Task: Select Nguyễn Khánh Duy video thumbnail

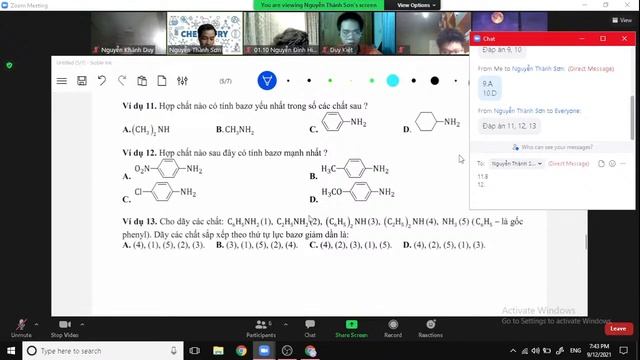Action: point(128,33)
